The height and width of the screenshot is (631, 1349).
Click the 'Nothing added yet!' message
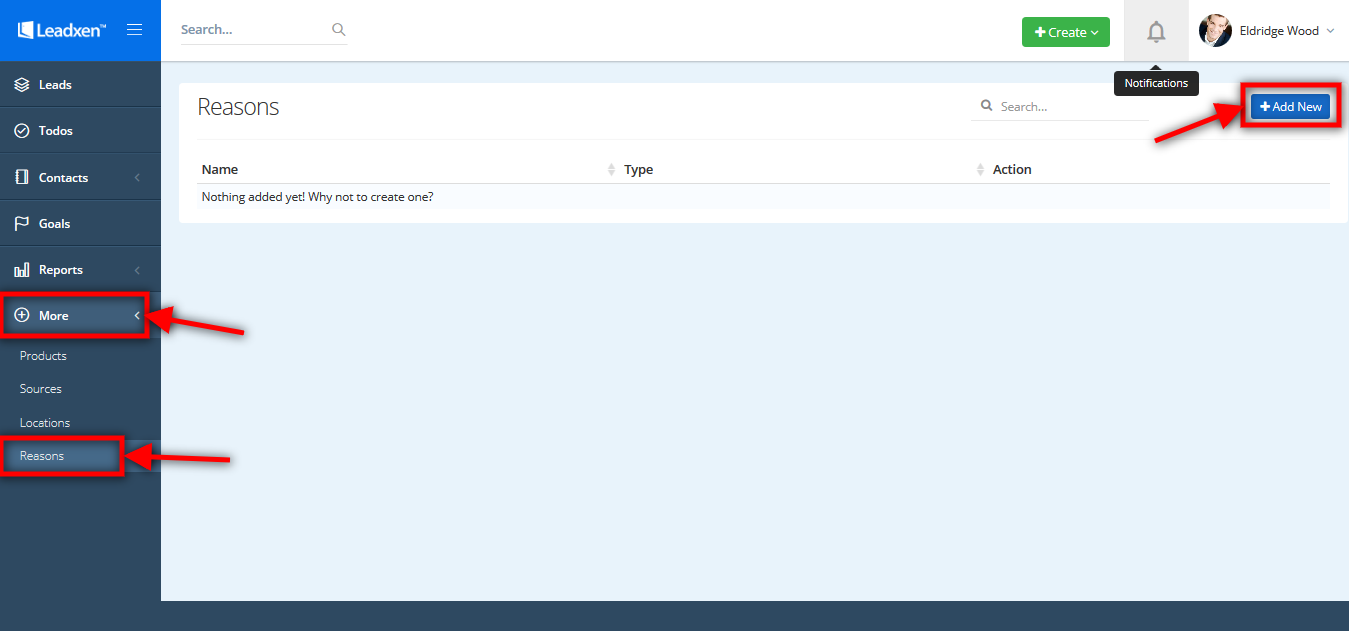pyautogui.click(x=317, y=197)
